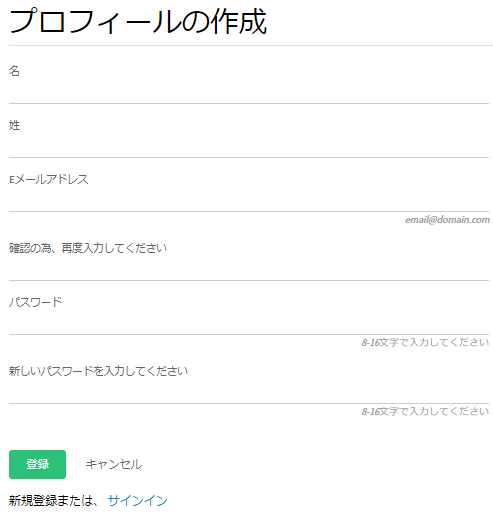493x528 pixels.
Task: Click the 登録 green button
Action: [37, 464]
